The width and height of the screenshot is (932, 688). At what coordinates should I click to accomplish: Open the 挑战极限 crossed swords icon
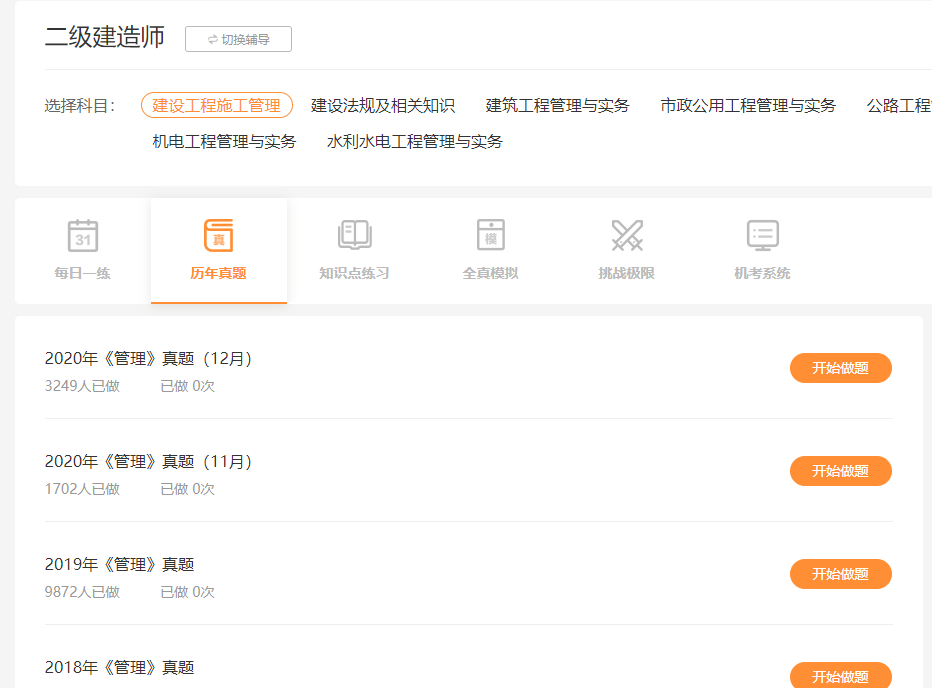[626, 236]
